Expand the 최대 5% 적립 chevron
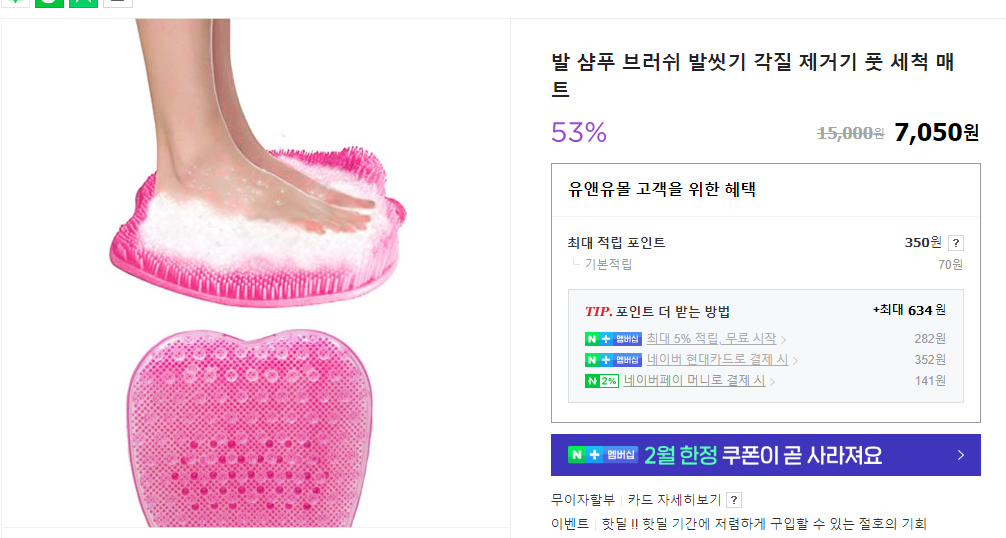The width and height of the screenshot is (1006, 538). coord(783,340)
